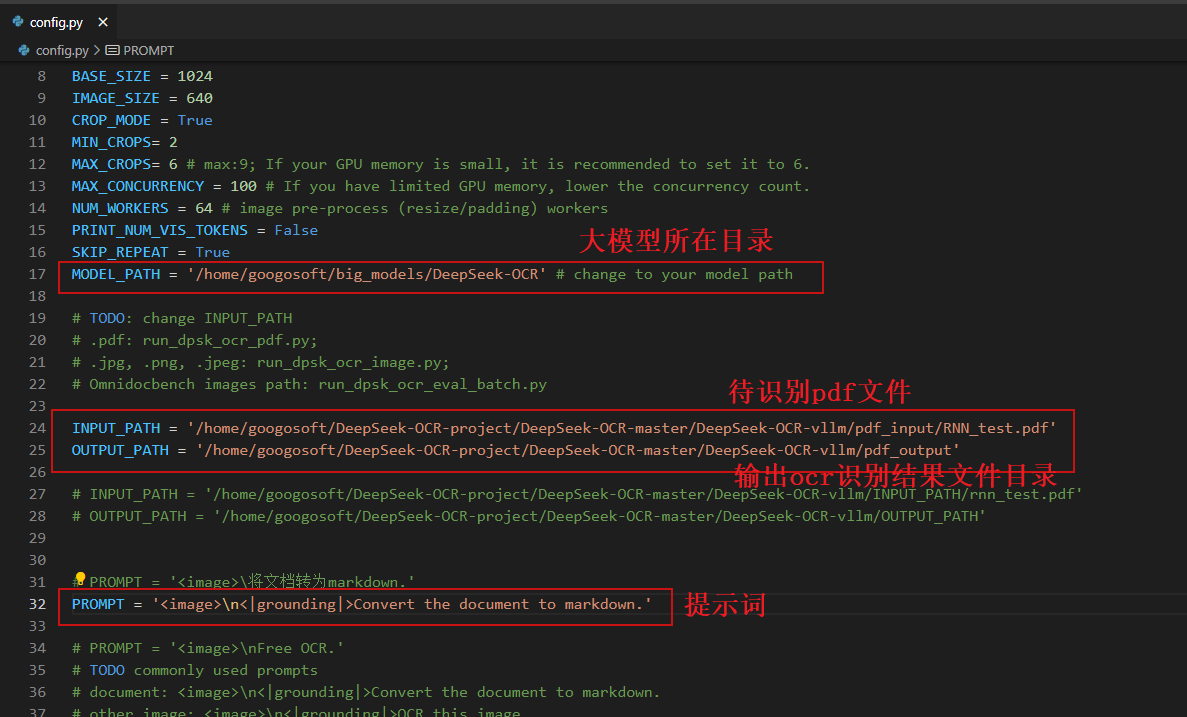
Task: Close the config.py tab
Action: [103, 22]
